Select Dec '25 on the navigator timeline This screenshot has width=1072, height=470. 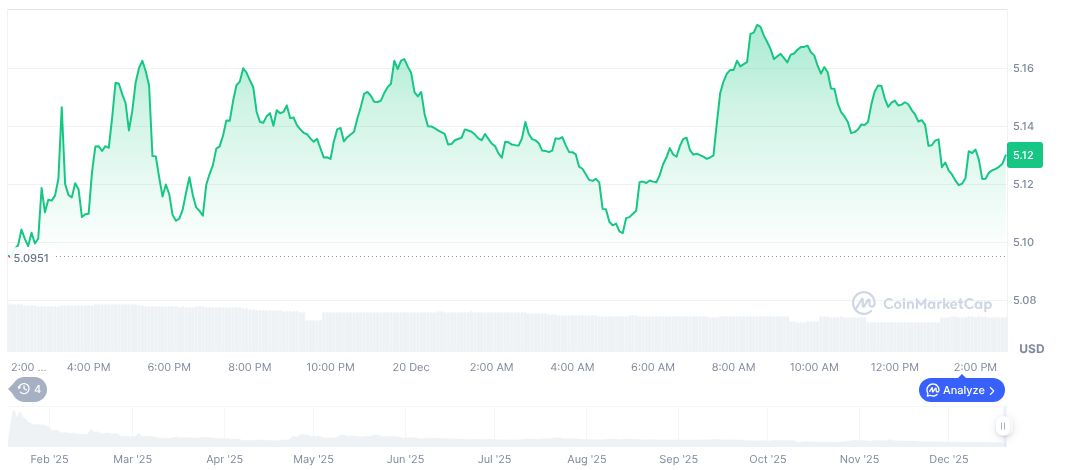pyautogui.click(x=948, y=460)
